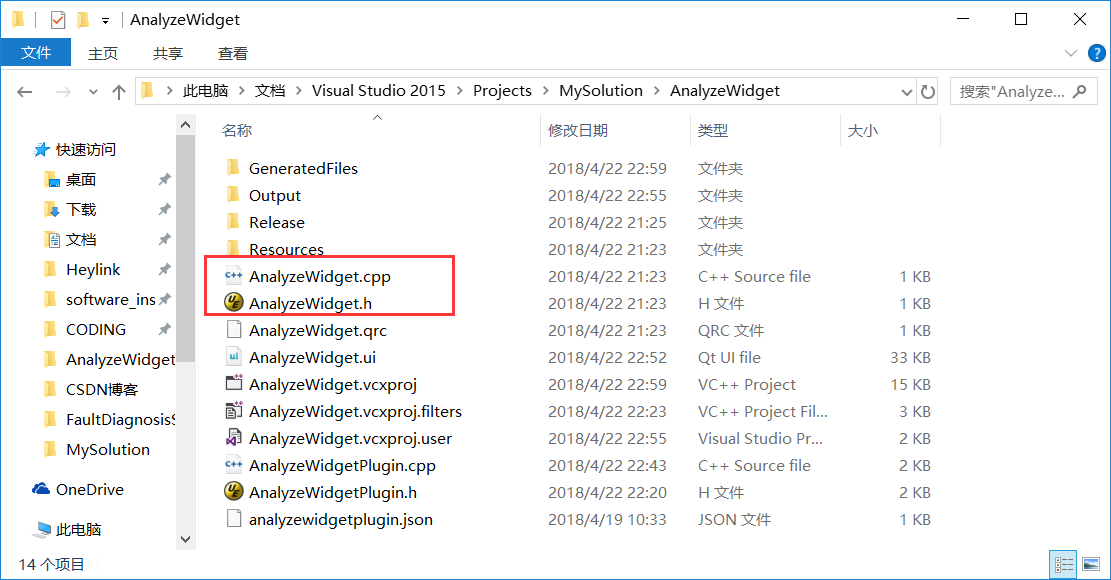Select the AnalyzeWidgetPlugin.cpp file icon
This screenshot has width=1111, height=580.
coord(233,465)
